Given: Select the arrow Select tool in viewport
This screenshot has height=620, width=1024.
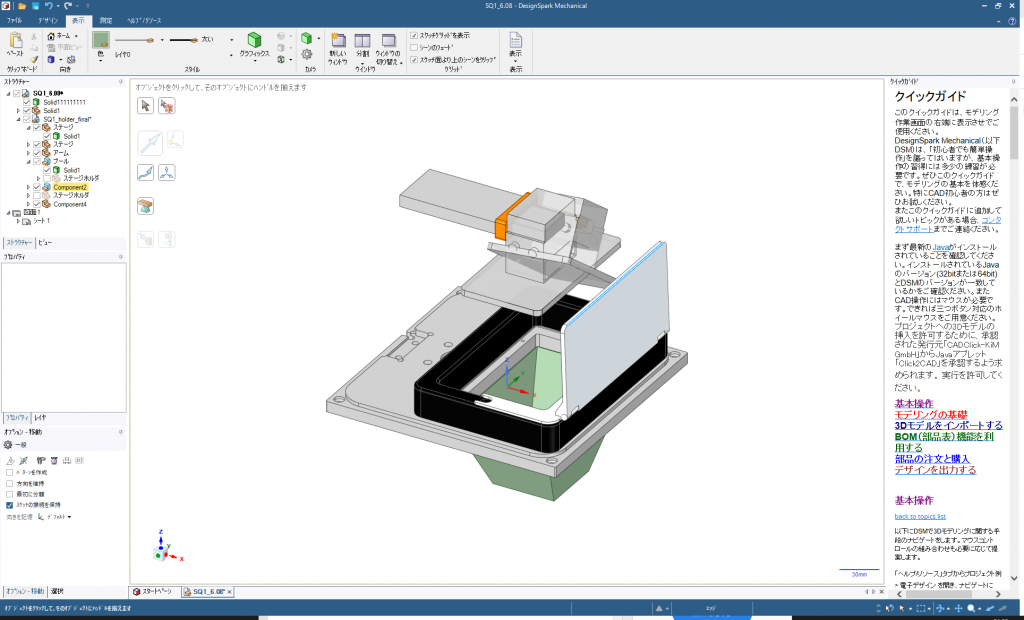Looking at the screenshot, I should (x=145, y=105).
